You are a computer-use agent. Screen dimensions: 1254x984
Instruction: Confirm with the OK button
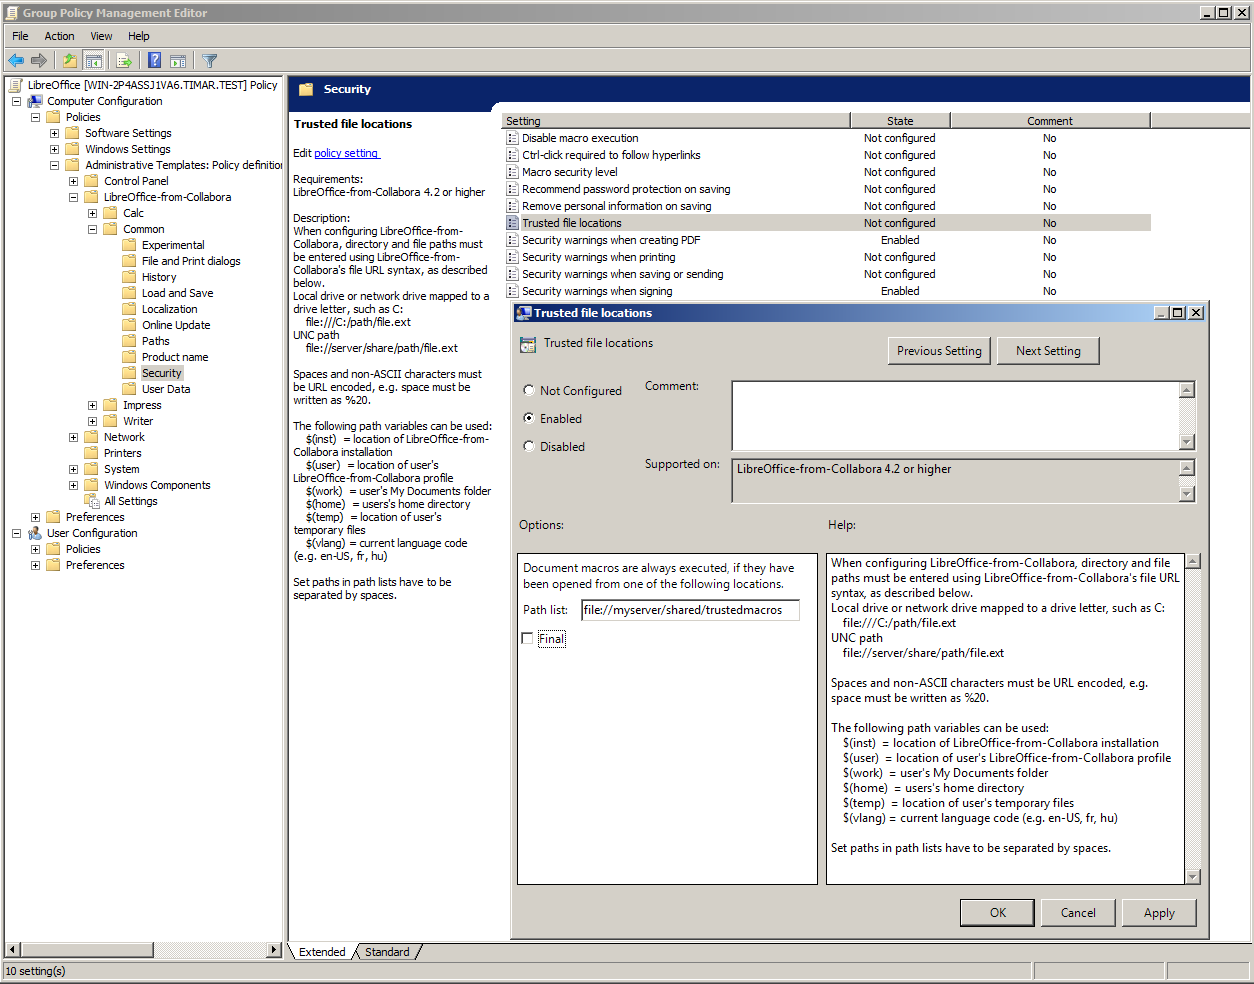click(x=998, y=913)
